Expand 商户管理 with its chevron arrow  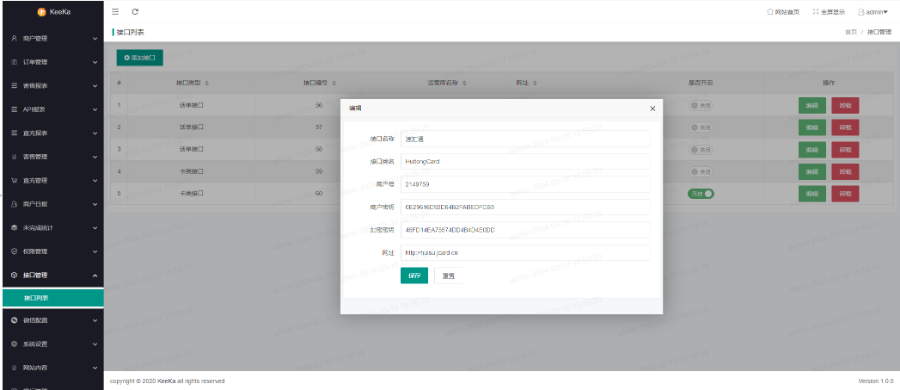coord(95,38)
